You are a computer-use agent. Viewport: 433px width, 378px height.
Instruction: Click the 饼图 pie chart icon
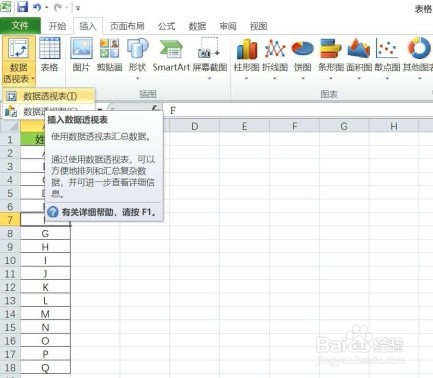[303, 49]
